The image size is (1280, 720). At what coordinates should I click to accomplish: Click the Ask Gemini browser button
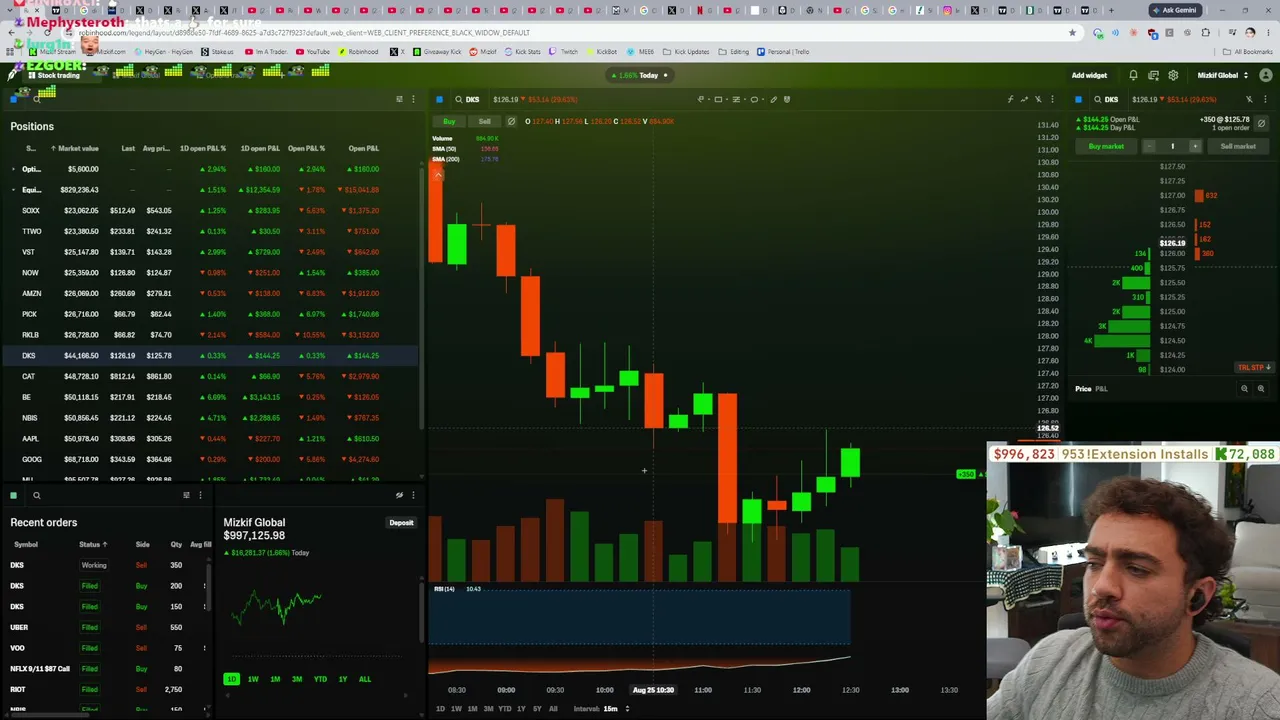pos(1174,10)
